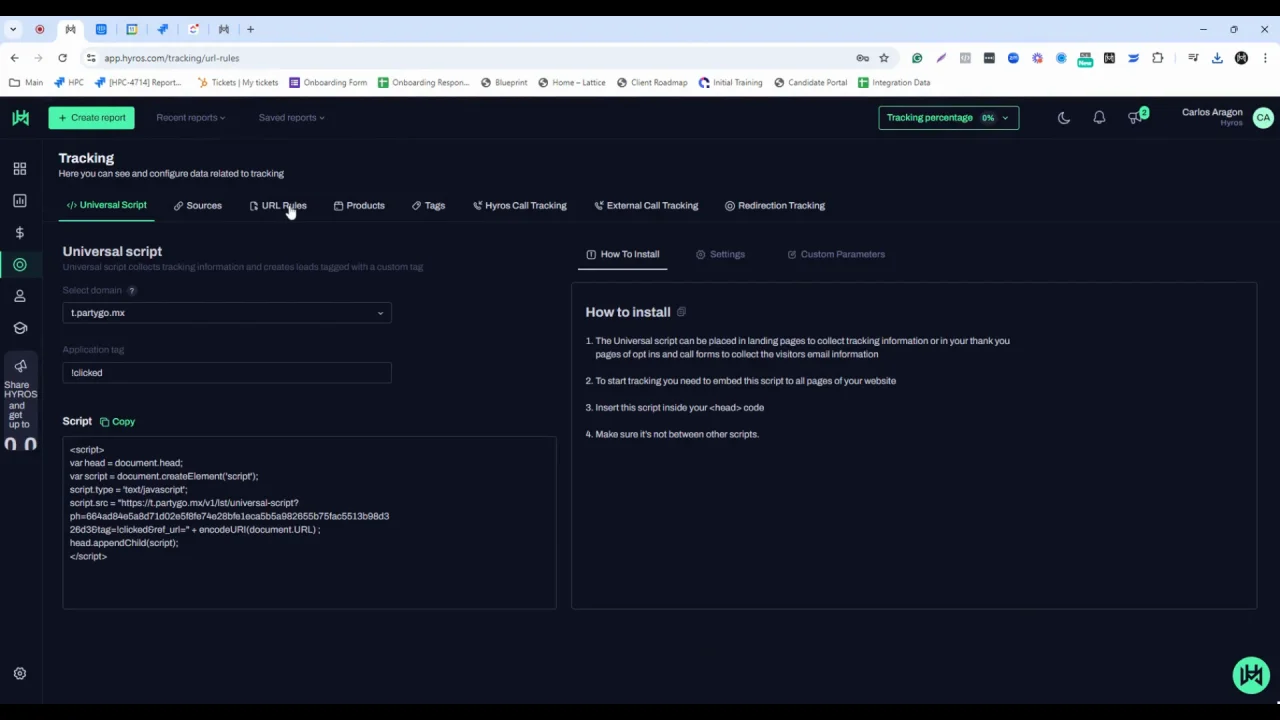Expand Saved reports dropdown

tap(291, 118)
